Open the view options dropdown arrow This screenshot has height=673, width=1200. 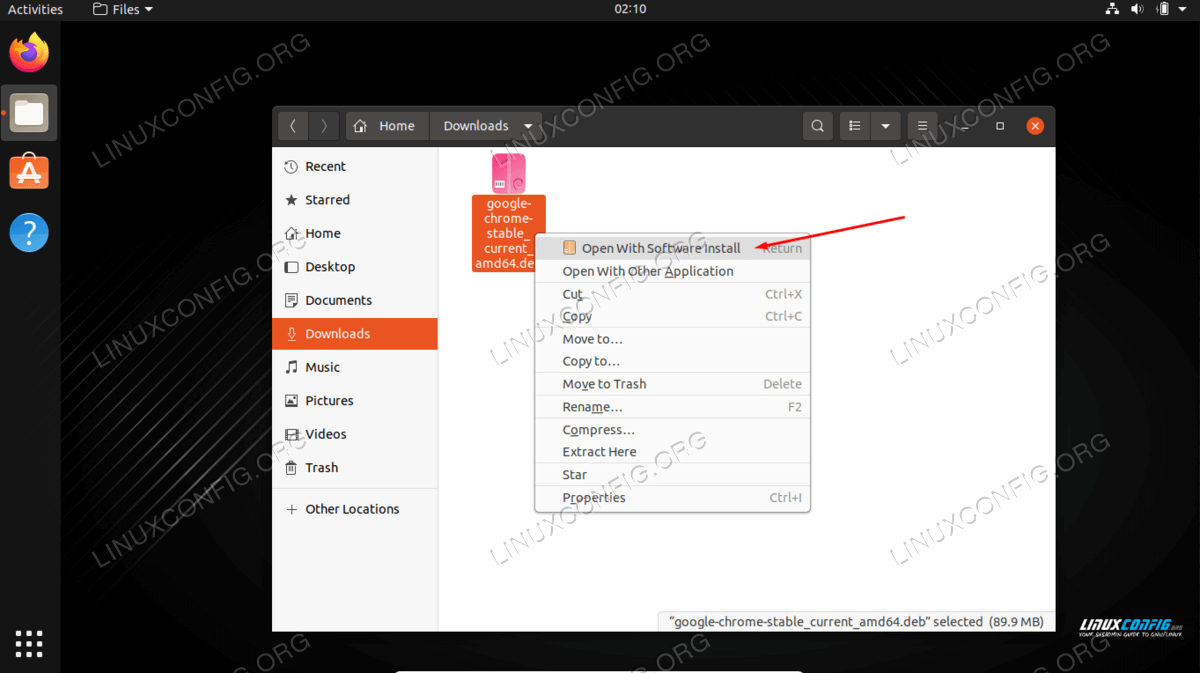885,126
